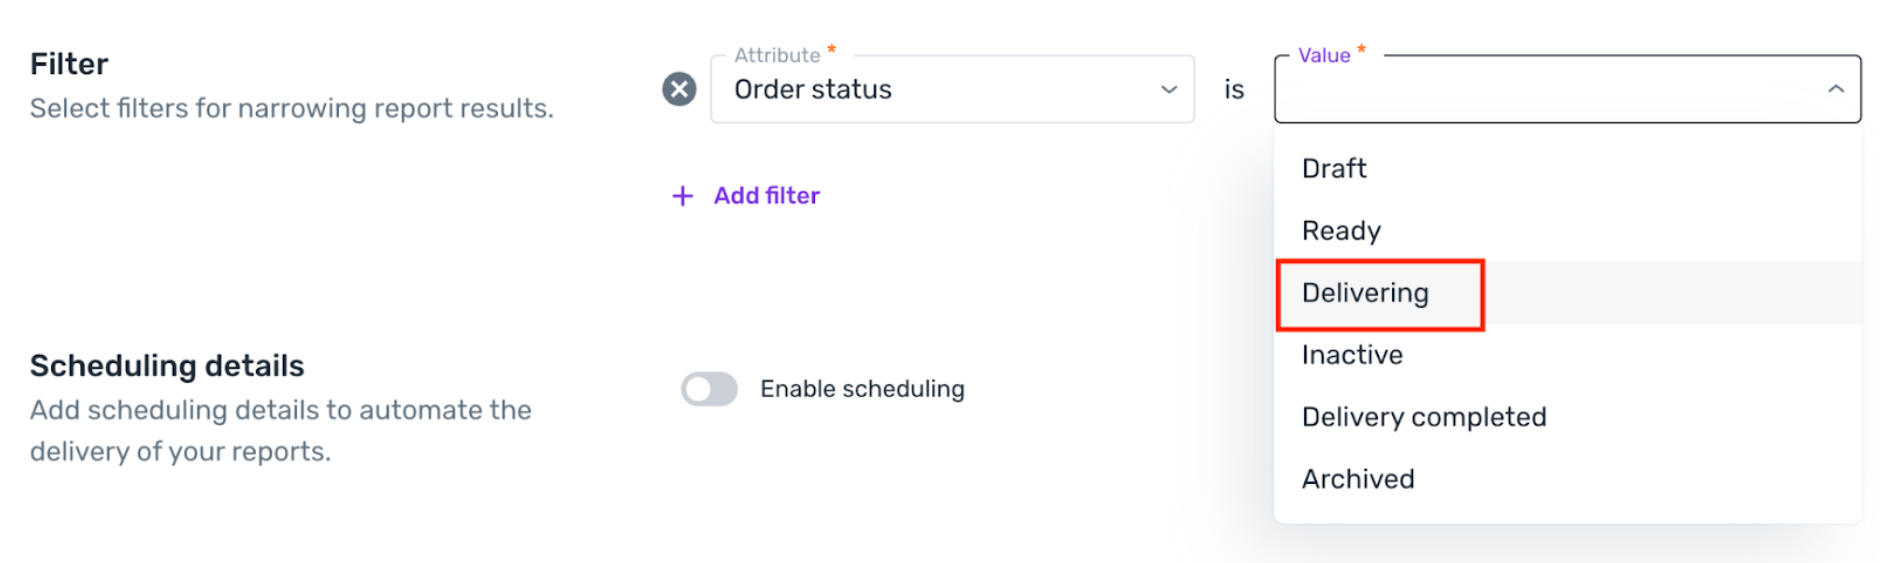Focus the empty Value input field

point(1567,89)
